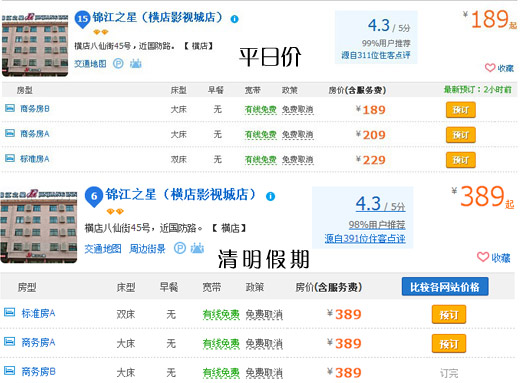Open 标准房A room type in top table

[x=35, y=159]
